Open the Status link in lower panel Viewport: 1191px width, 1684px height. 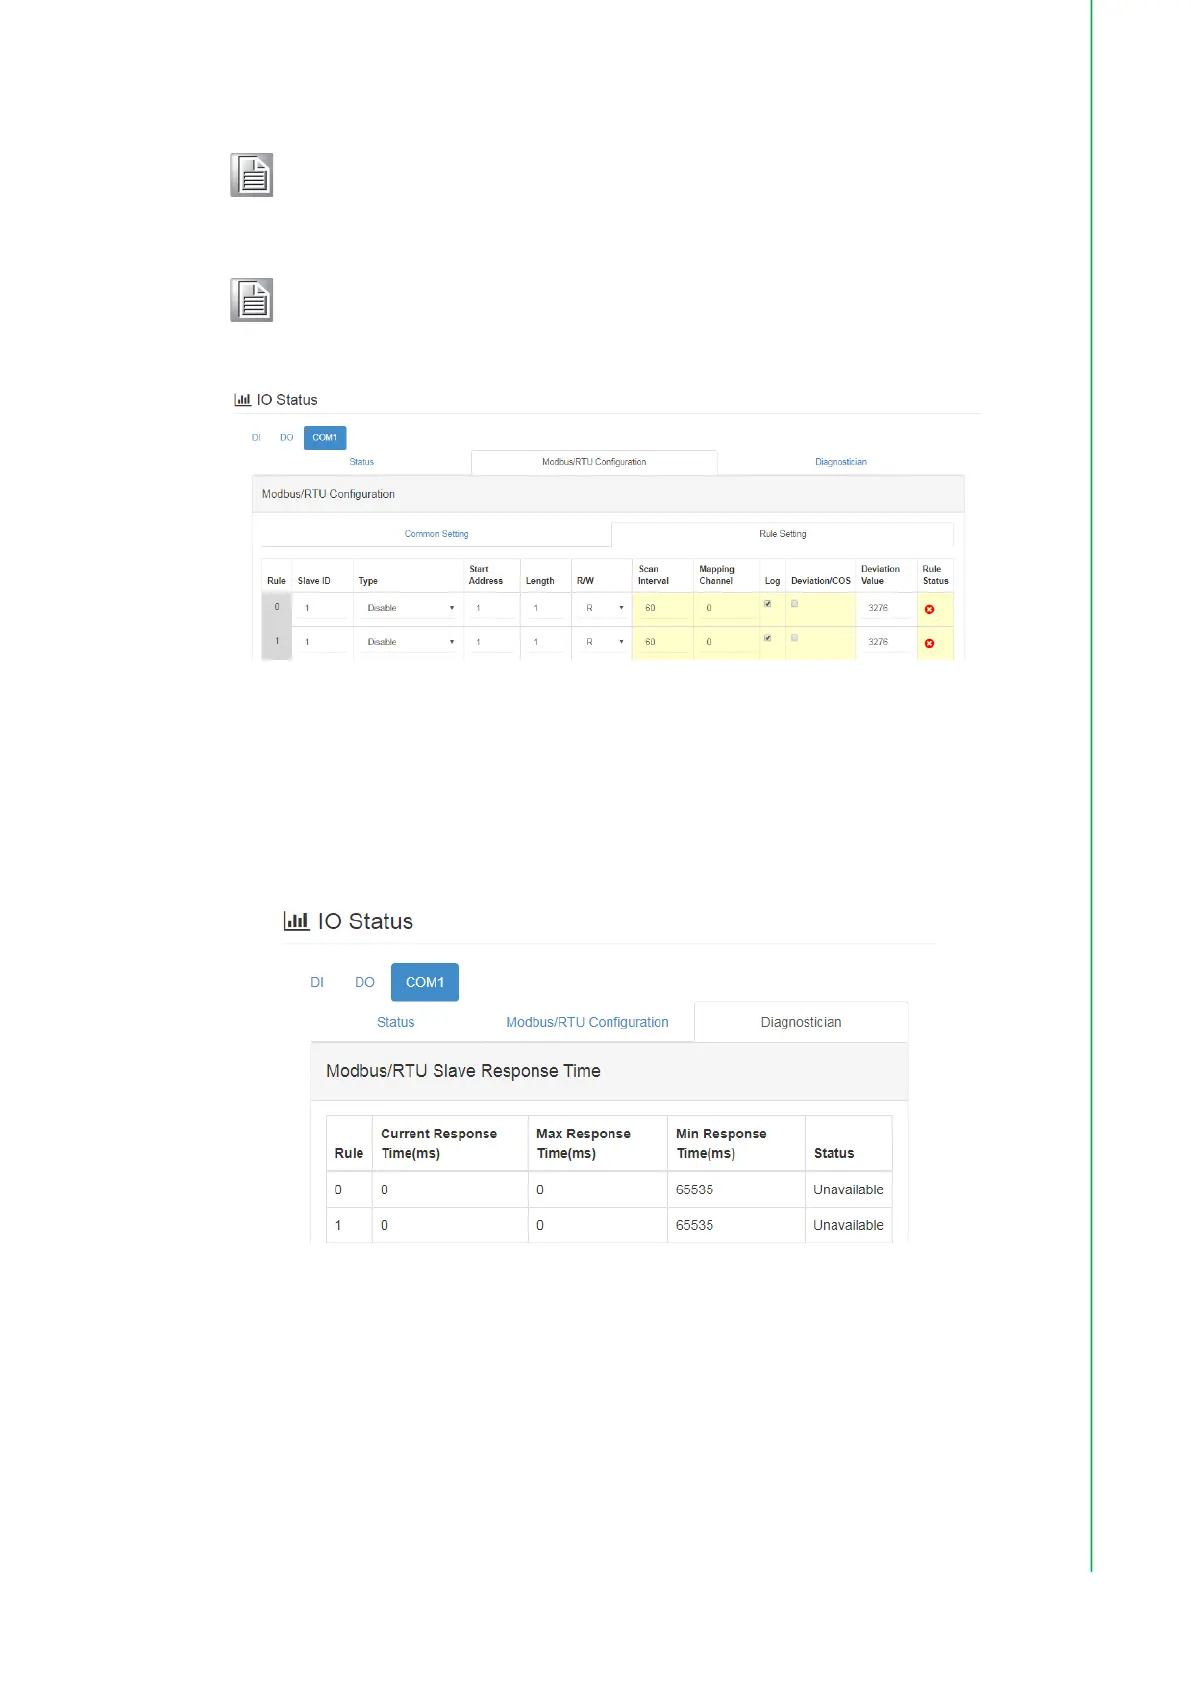coord(395,1022)
